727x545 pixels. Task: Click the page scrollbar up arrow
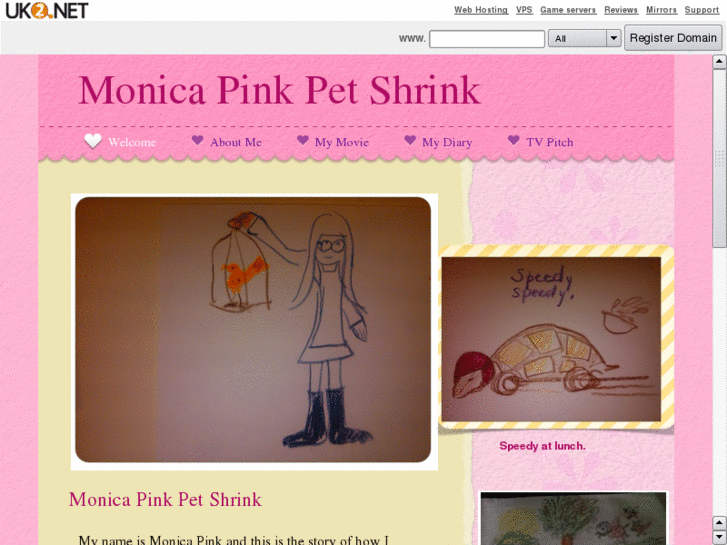pyautogui.click(x=719, y=62)
